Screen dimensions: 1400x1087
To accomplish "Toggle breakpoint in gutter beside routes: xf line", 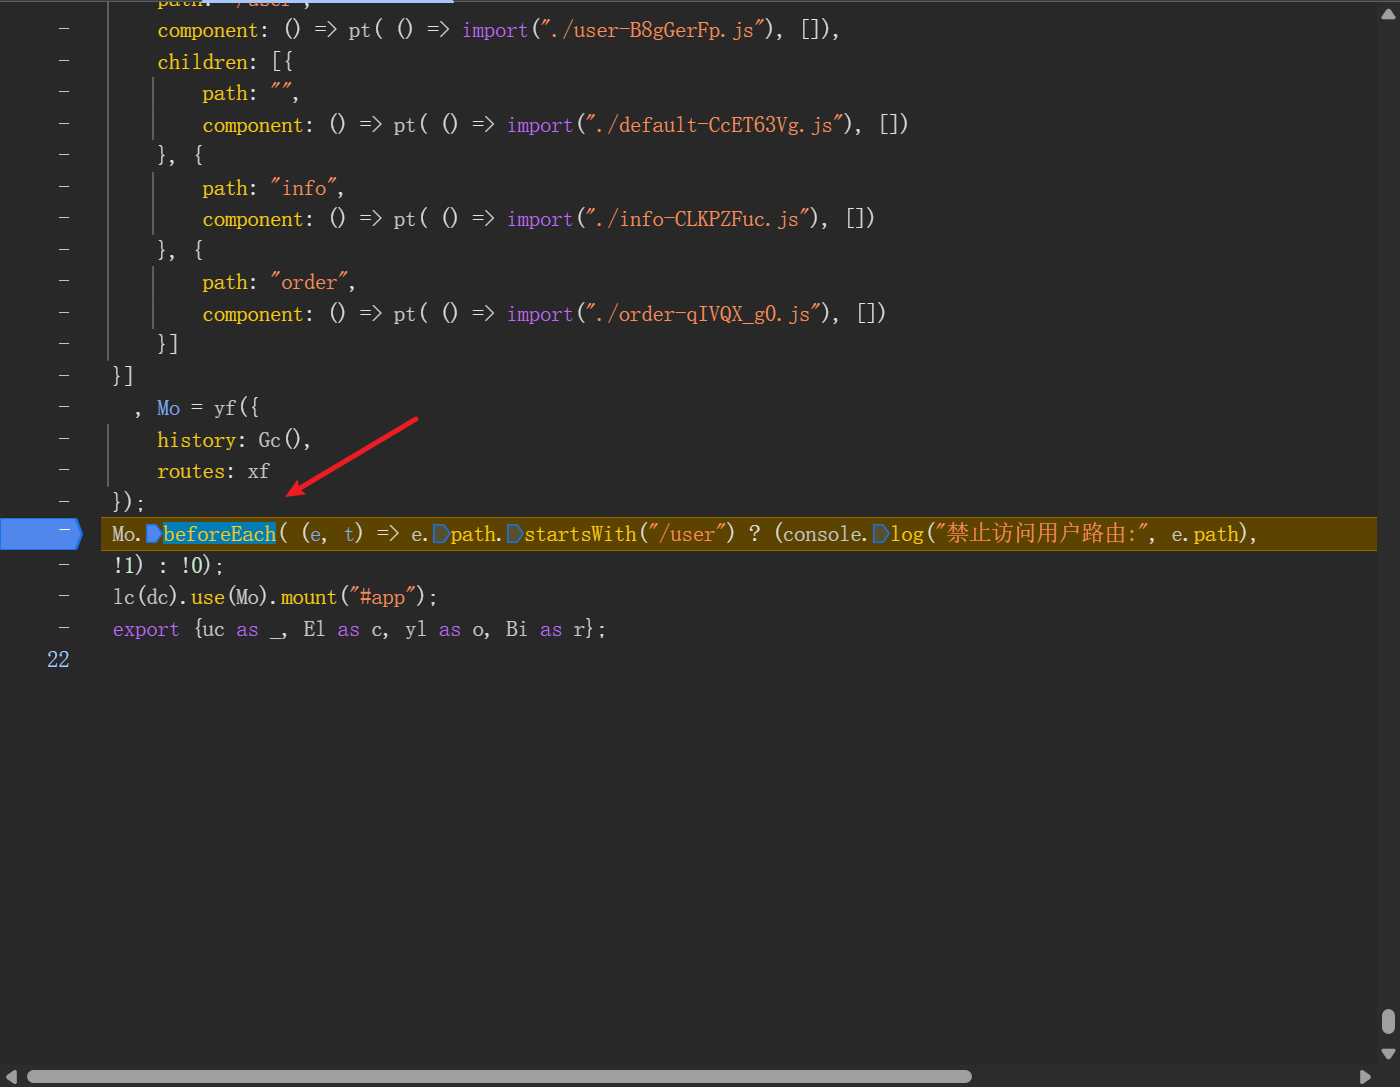I will point(64,470).
